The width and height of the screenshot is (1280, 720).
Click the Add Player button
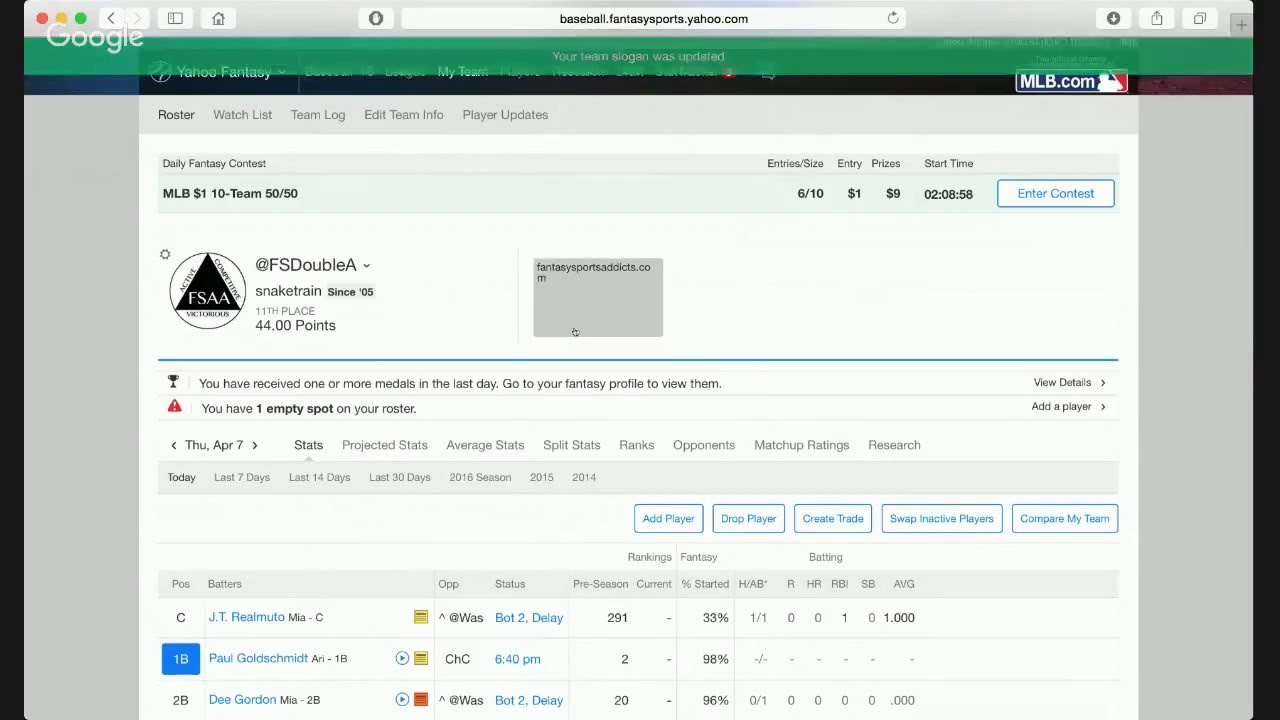(668, 518)
